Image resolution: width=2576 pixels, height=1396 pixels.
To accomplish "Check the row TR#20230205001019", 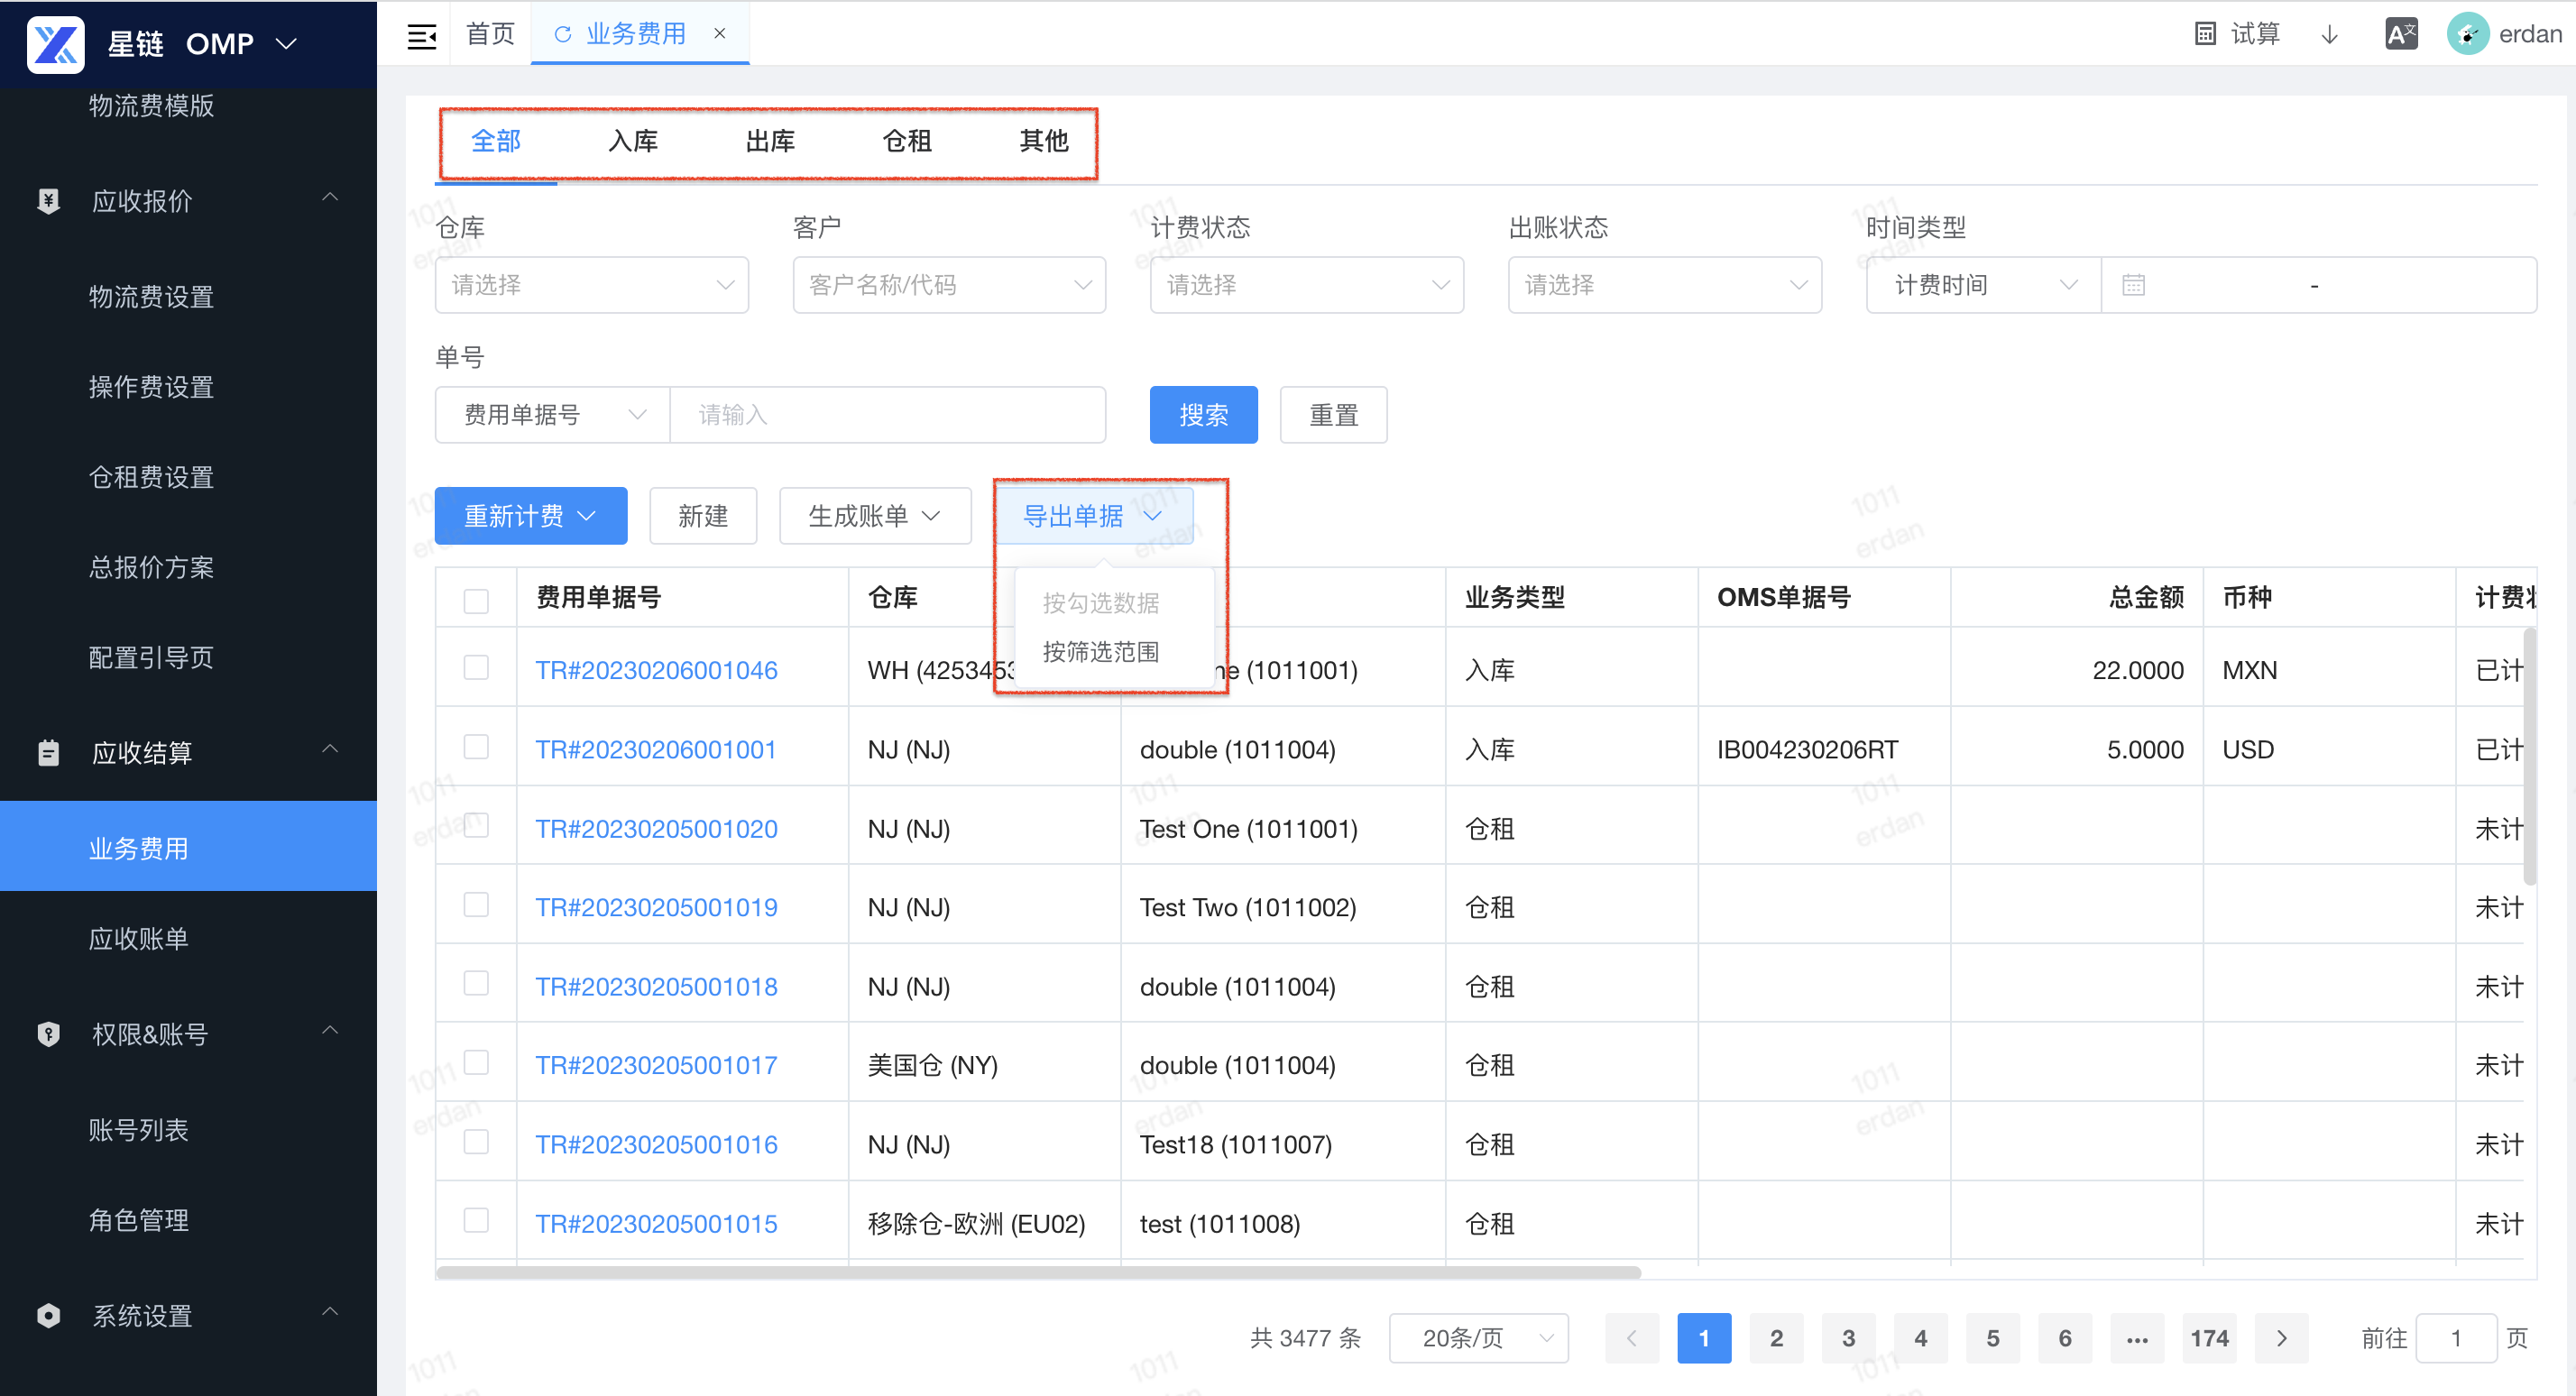I will 476,905.
